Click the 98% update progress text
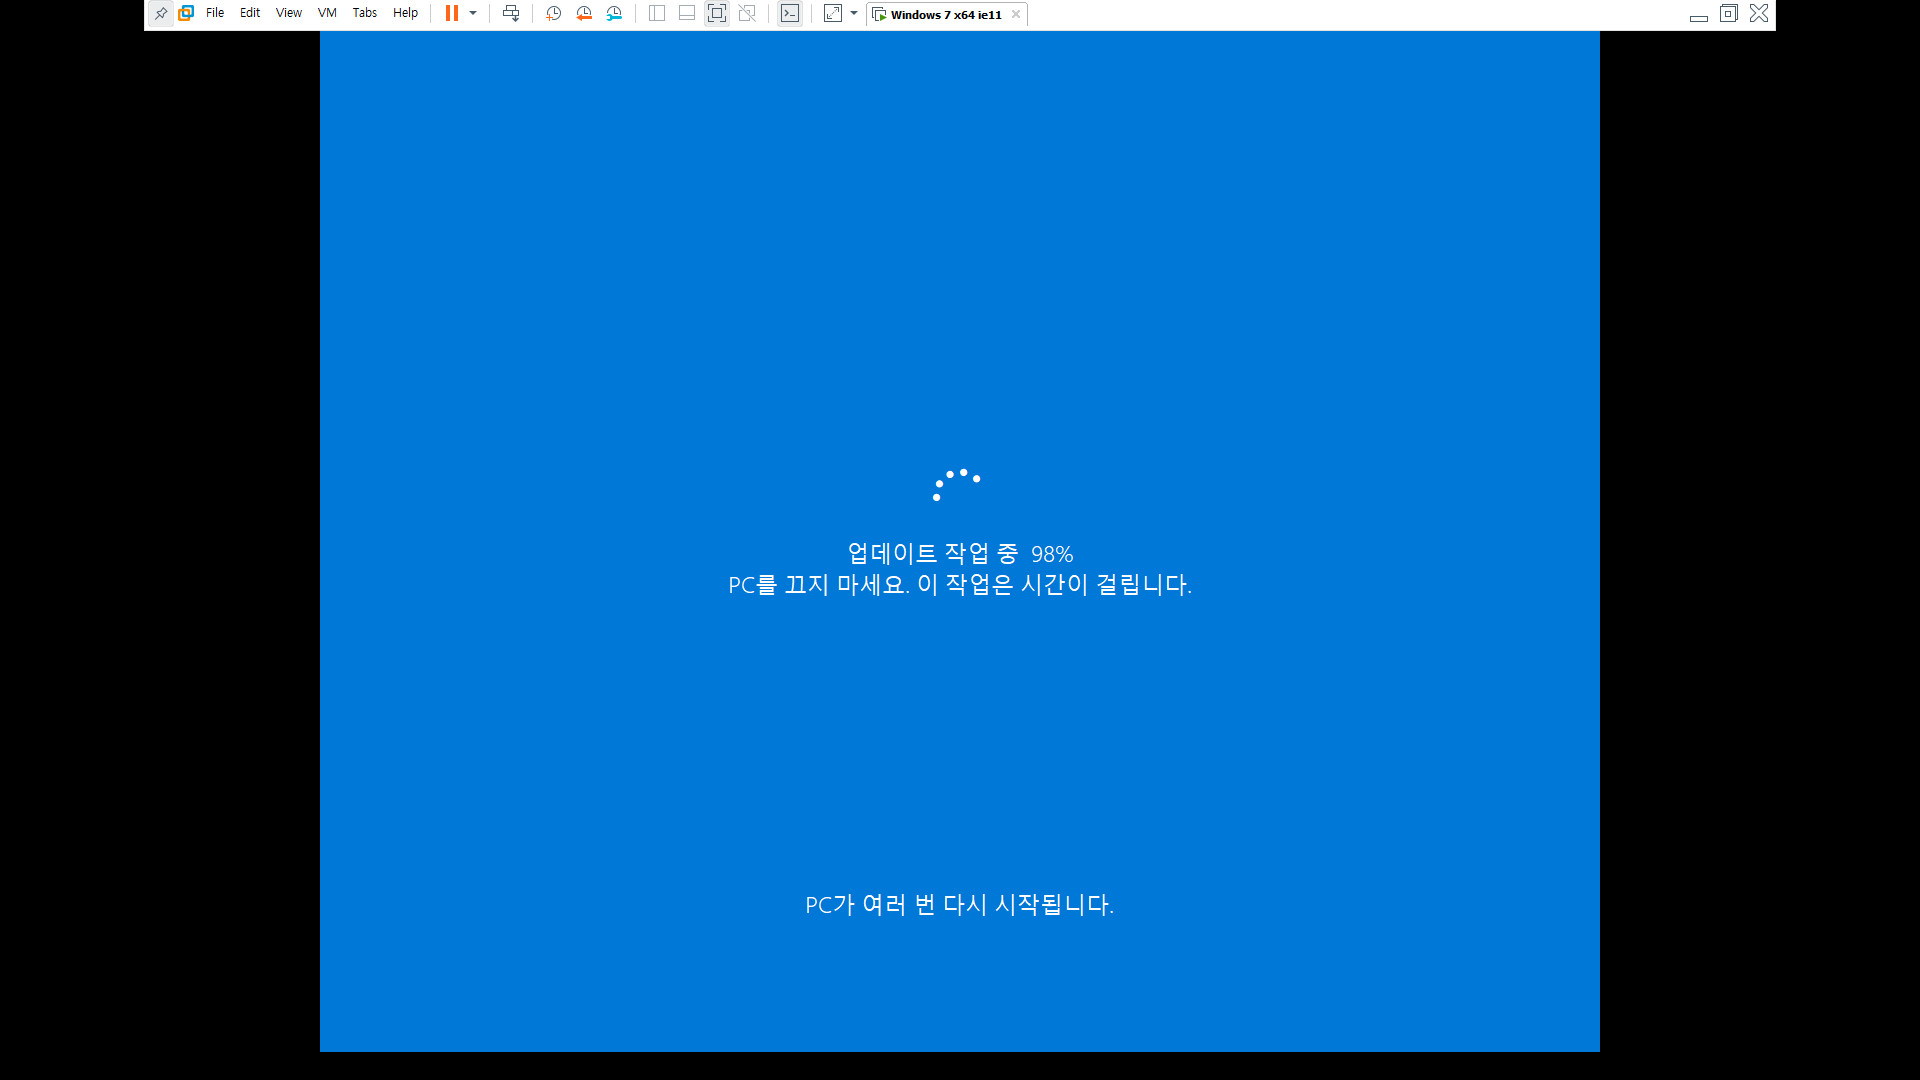1920x1080 pixels. pyautogui.click(x=1052, y=554)
